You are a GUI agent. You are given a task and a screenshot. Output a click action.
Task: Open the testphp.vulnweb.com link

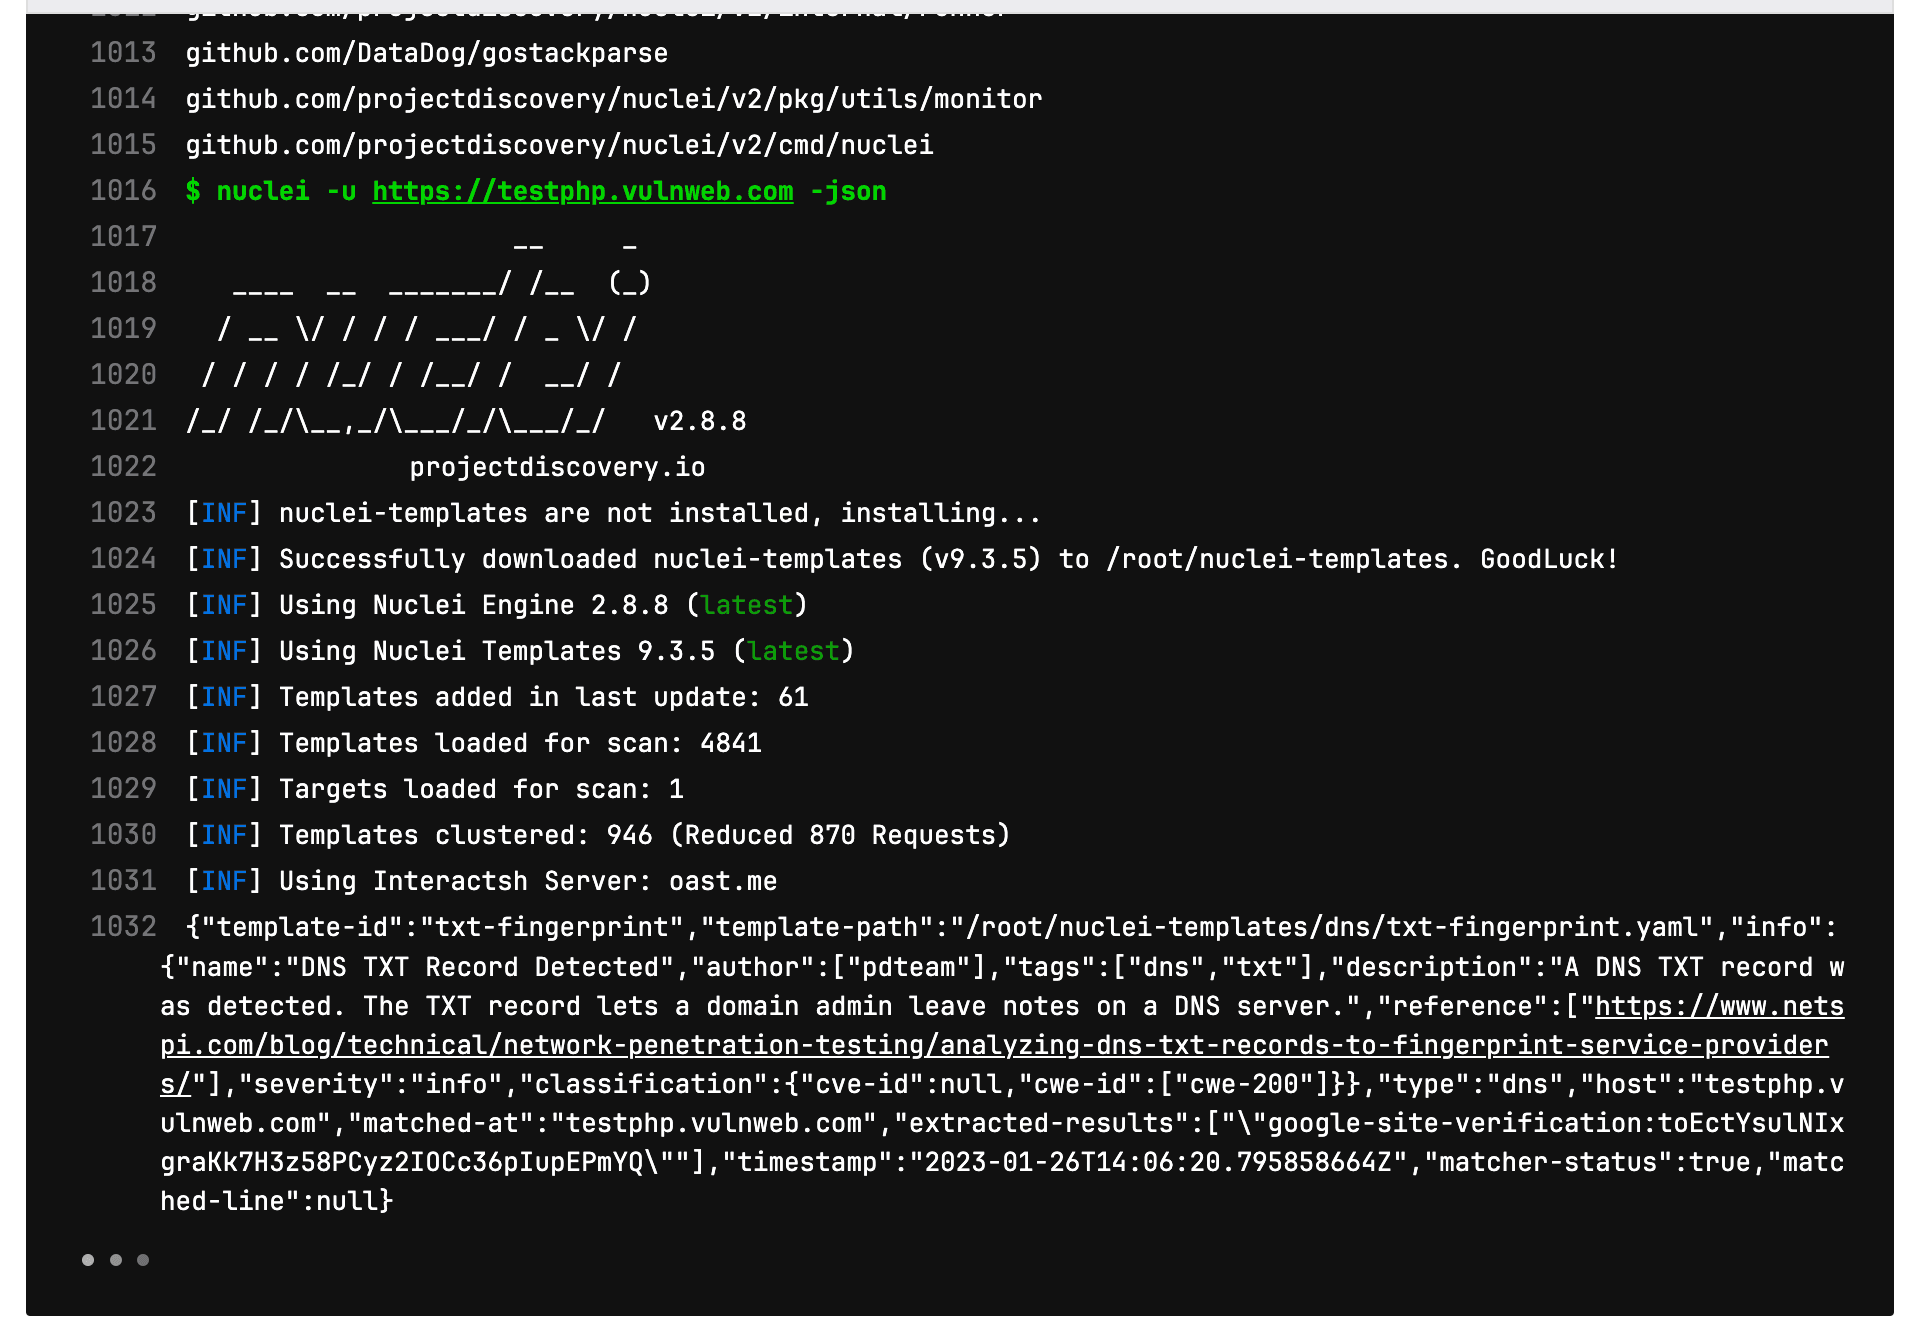tap(582, 191)
